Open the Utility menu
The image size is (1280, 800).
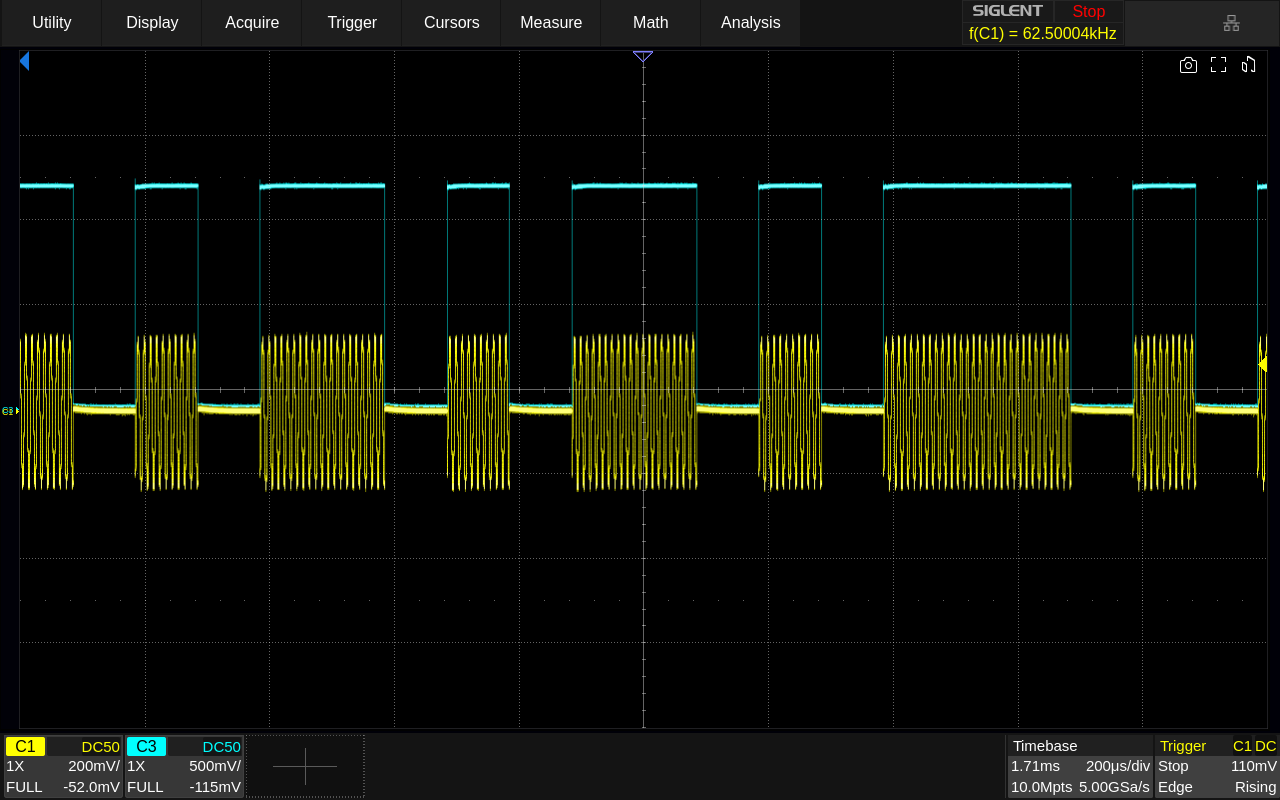(52, 22)
